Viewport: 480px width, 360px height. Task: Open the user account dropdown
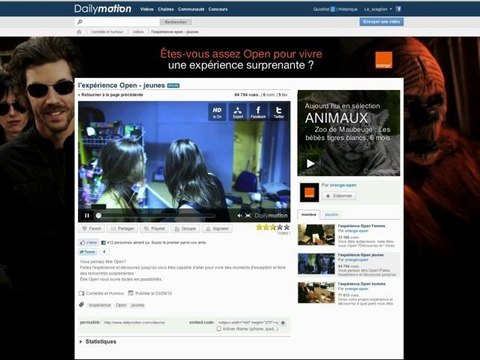click(378, 9)
